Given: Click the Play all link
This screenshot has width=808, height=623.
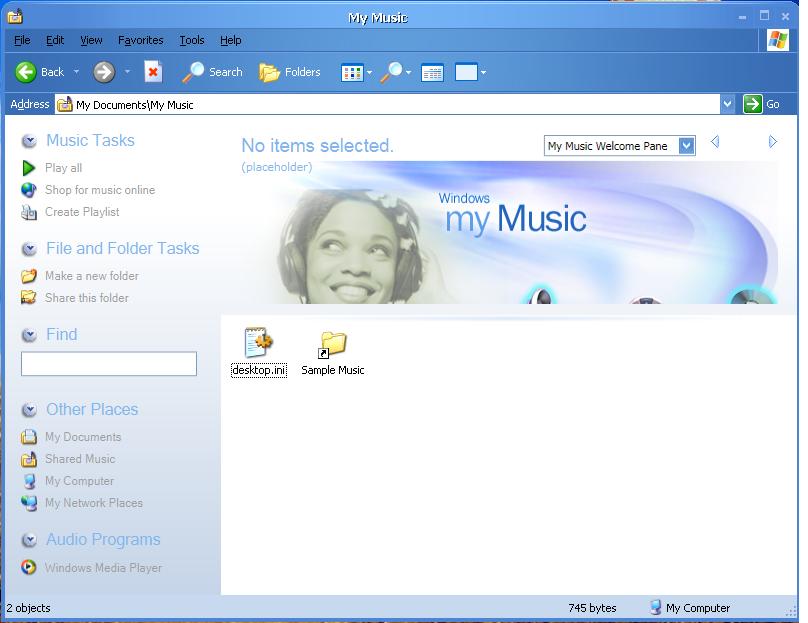Looking at the screenshot, I should (x=63, y=168).
